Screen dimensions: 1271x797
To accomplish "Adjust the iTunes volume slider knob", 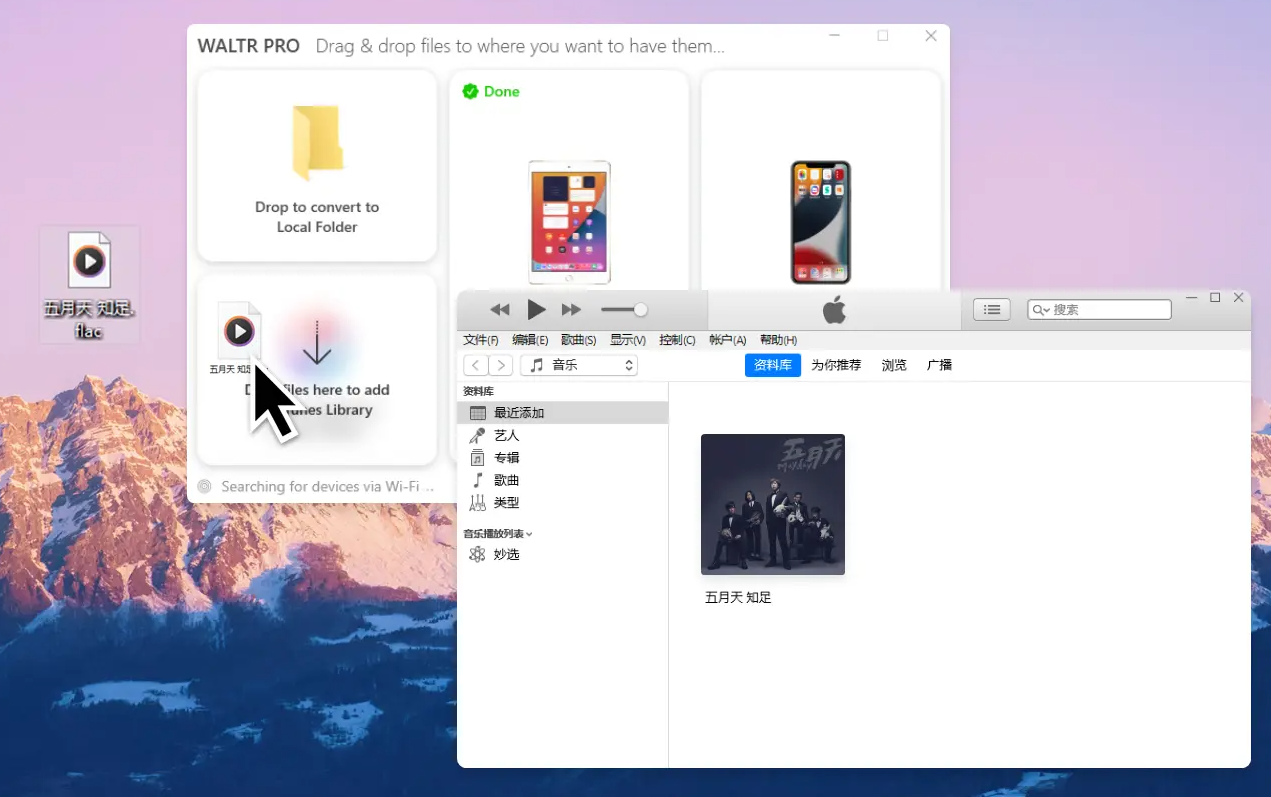I will tap(640, 310).
